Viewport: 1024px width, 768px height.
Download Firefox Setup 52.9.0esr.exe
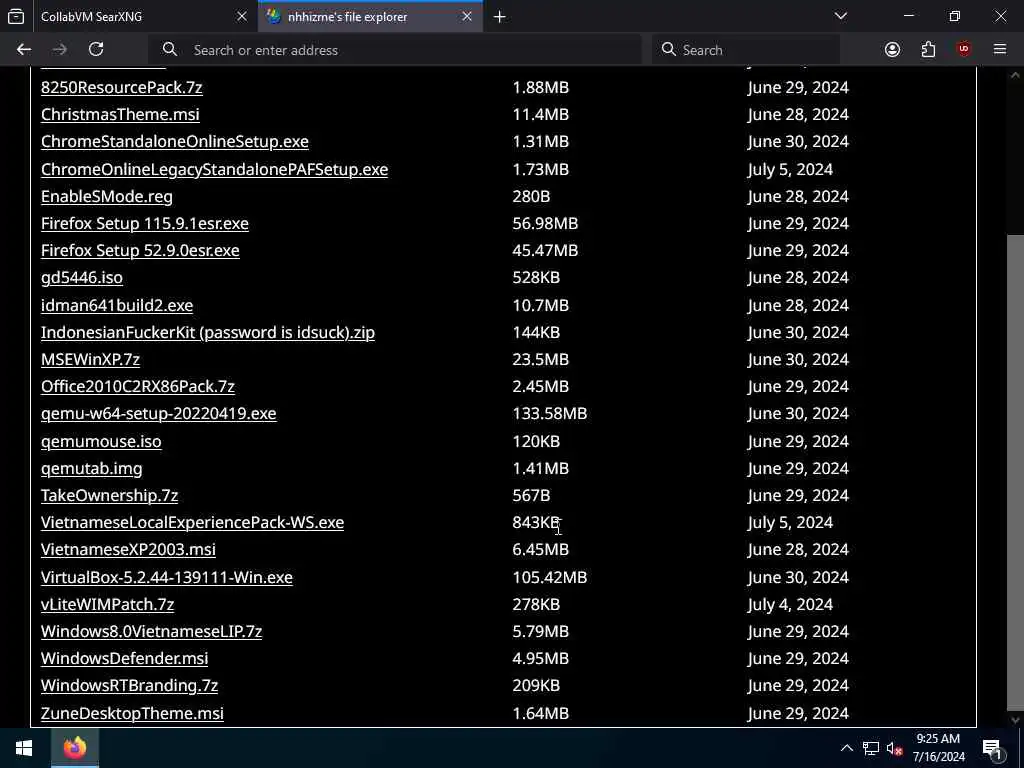[x=140, y=251]
